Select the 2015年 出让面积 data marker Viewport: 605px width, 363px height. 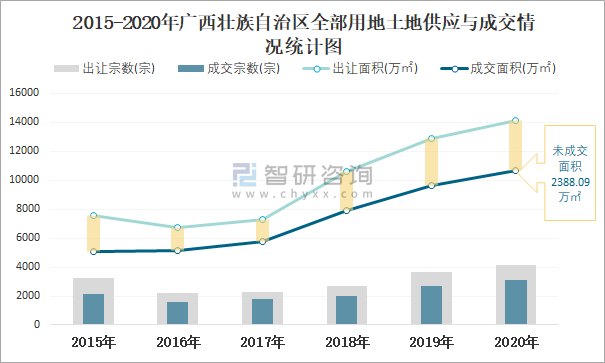coord(93,216)
